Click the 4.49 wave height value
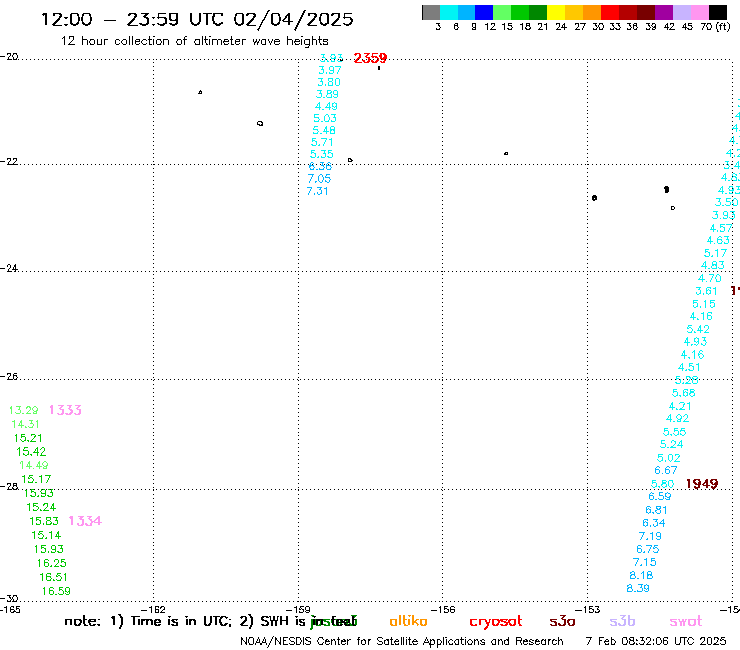The width and height of the screenshot is (740, 650). (x=326, y=106)
